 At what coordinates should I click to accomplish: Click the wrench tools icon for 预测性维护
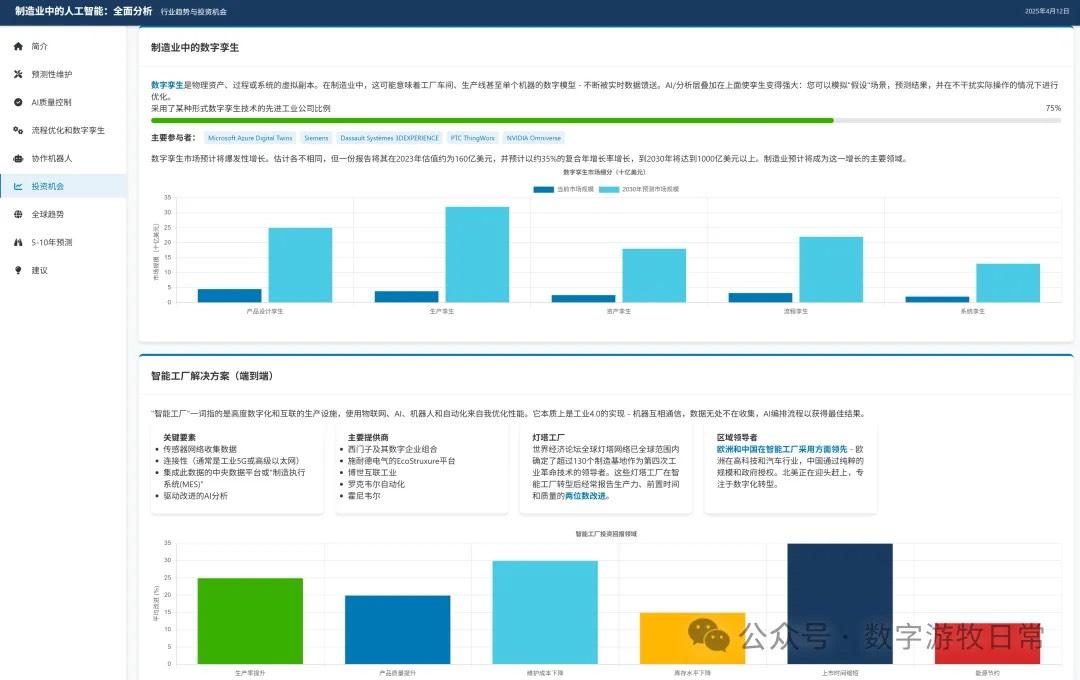point(18,75)
